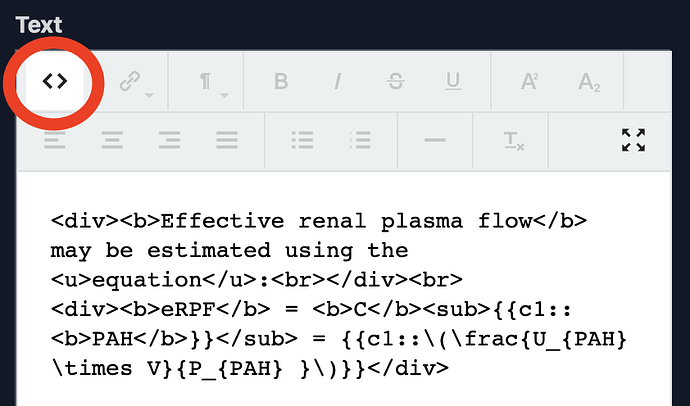Insert a bulleted list
Image resolution: width=690 pixels, height=406 pixels.
pyautogui.click(x=302, y=141)
